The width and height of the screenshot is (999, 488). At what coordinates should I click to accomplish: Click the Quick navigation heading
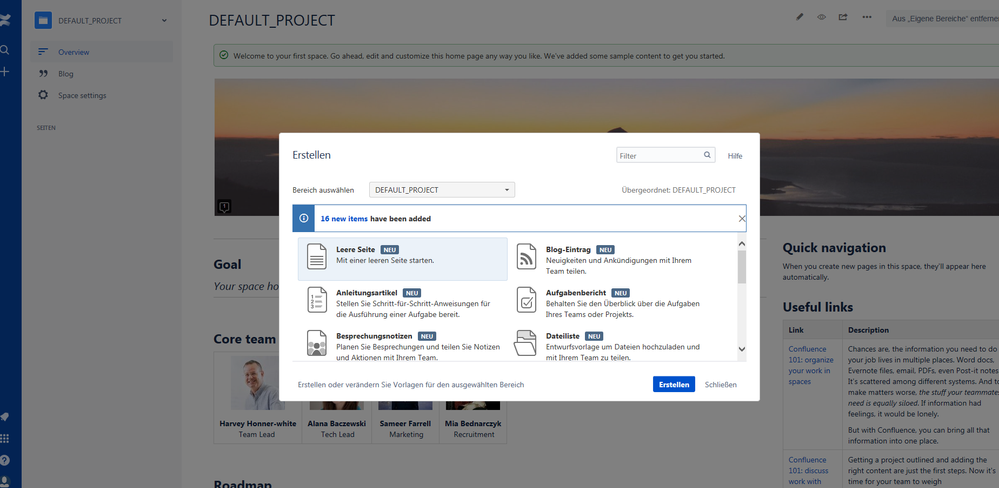pos(834,248)
